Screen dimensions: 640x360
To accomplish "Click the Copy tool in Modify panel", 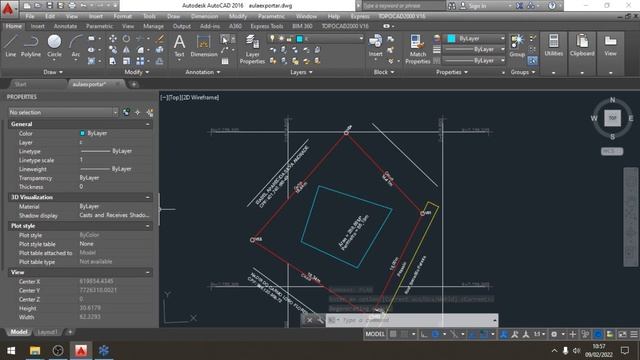I will (x=113, y=50).
